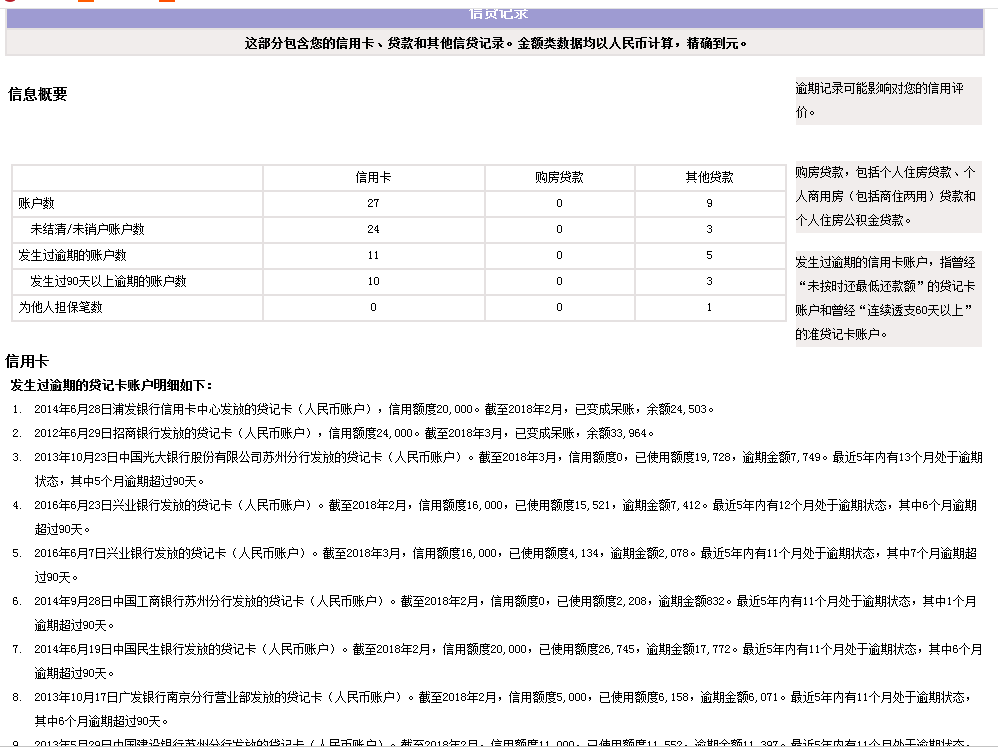
Task: Select the 兴业银行 entry dated 2016年6月7日
Action: pyautogui.click(x=505, y=565)
